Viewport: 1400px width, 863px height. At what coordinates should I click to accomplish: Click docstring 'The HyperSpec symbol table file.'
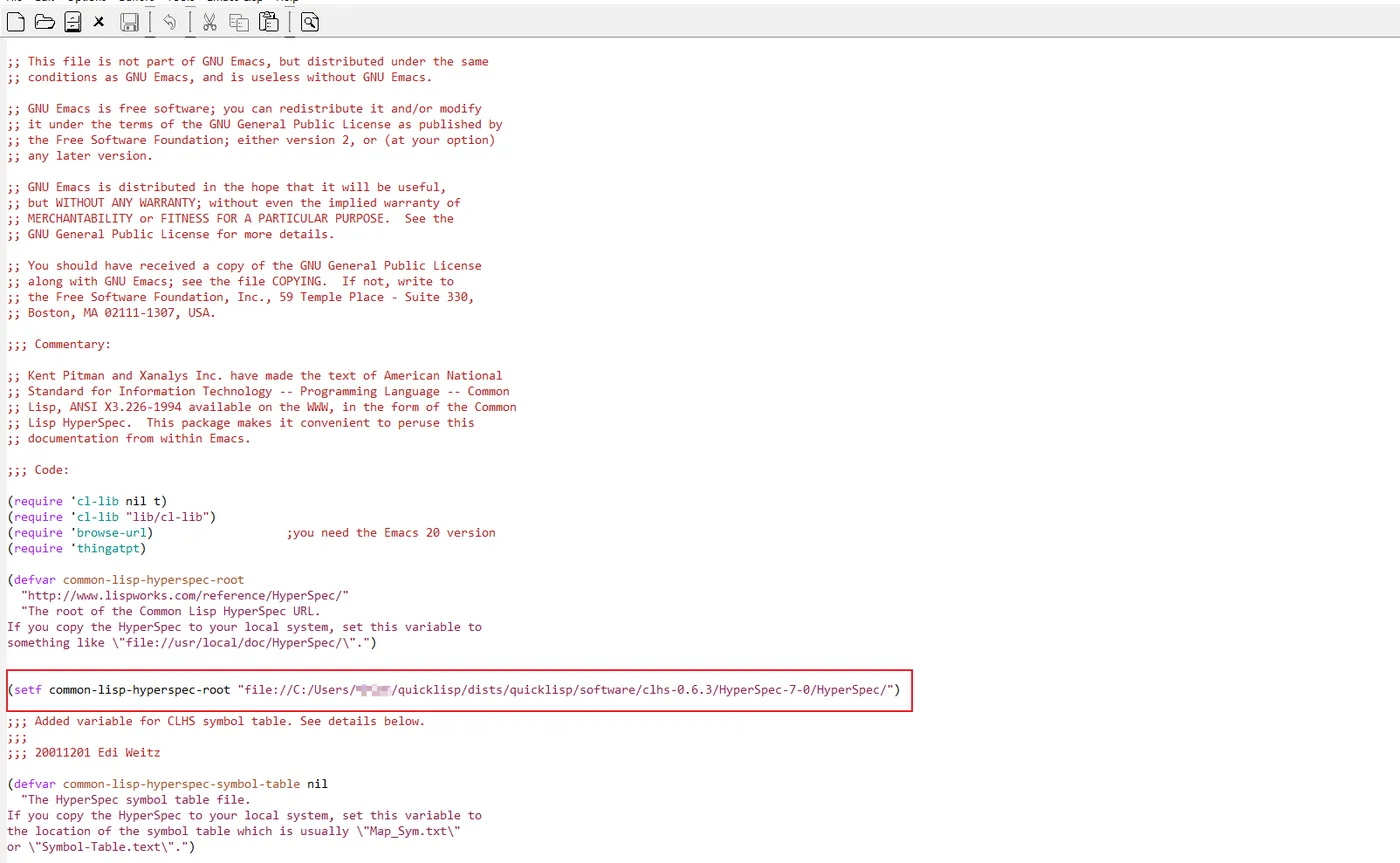(x=136, y=799)
